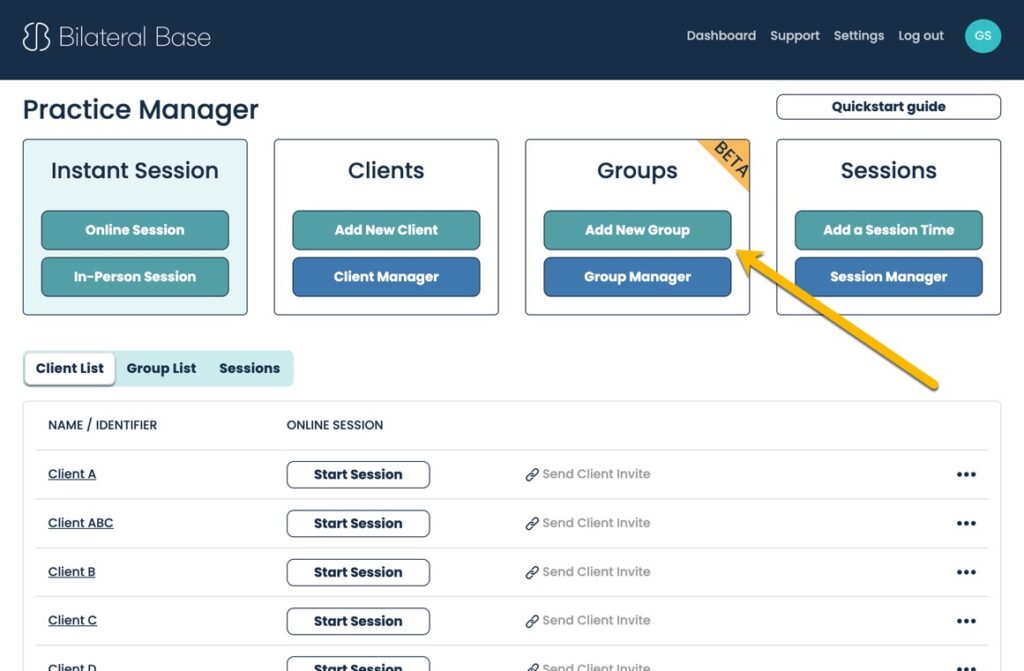Open Support in top navigation
1024x671 pixels.
pos(794,36)
